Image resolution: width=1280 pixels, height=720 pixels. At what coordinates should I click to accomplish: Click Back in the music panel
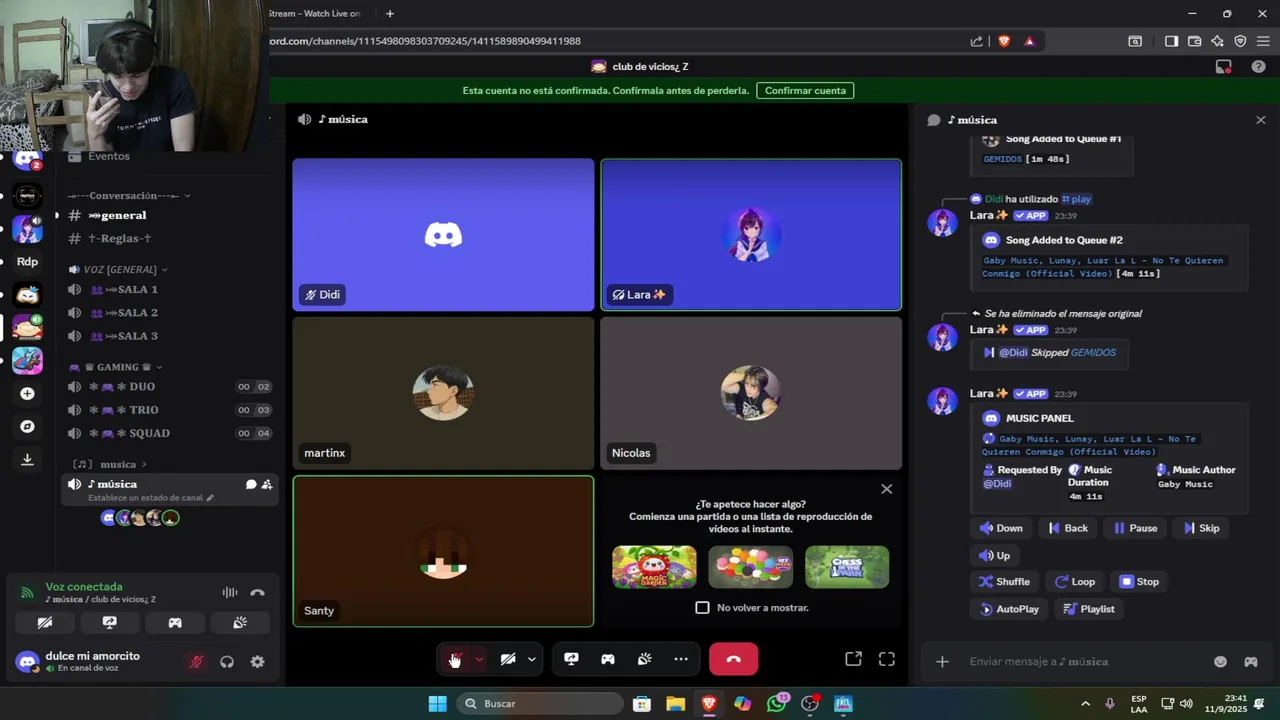(1067, 528)
